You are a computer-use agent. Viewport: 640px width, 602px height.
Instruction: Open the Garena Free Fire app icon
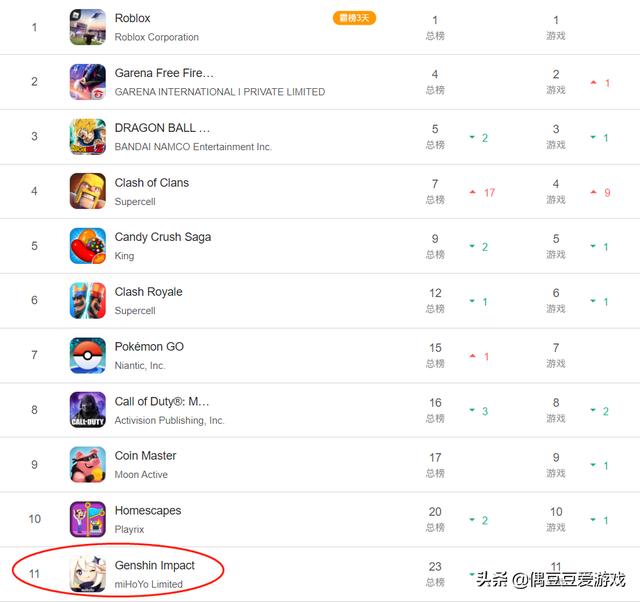[88, 82]
